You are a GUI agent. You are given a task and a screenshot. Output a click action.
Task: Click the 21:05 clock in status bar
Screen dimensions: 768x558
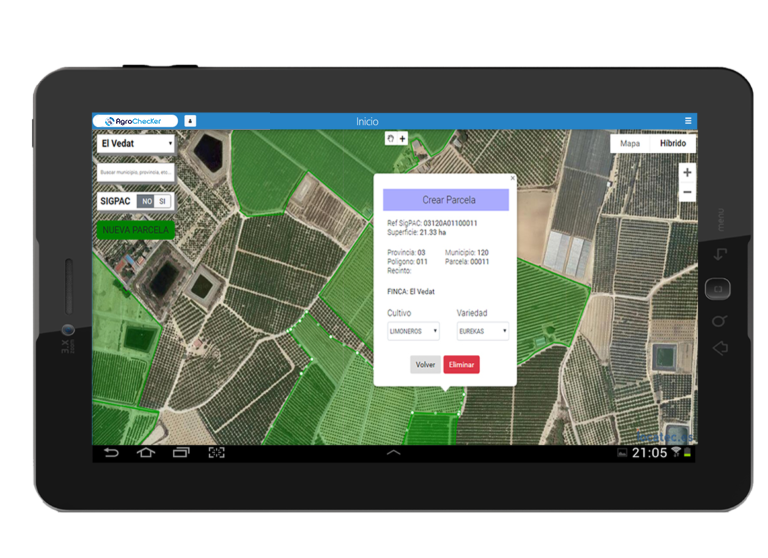pos(649,453)
